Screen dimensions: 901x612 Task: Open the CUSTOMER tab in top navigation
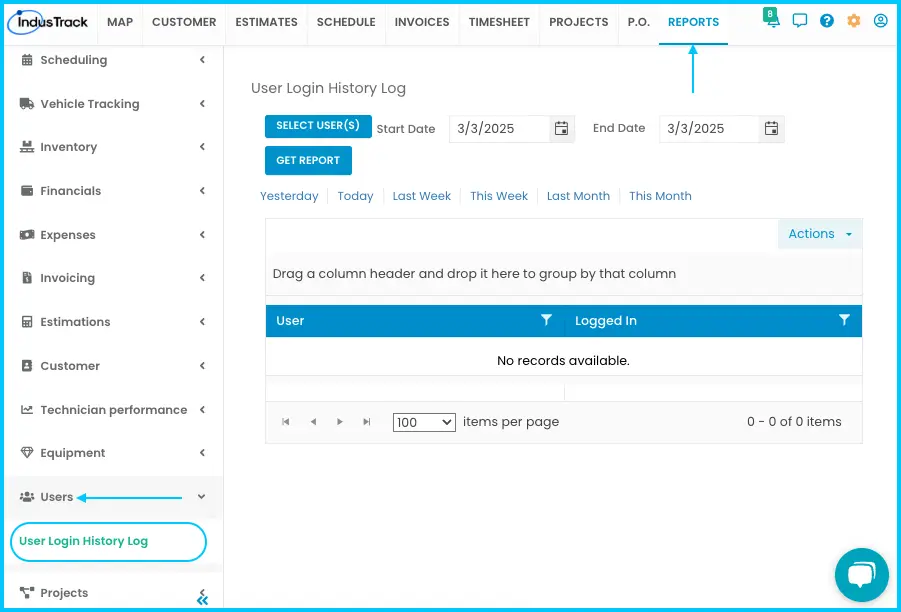(x=184, y=22)
